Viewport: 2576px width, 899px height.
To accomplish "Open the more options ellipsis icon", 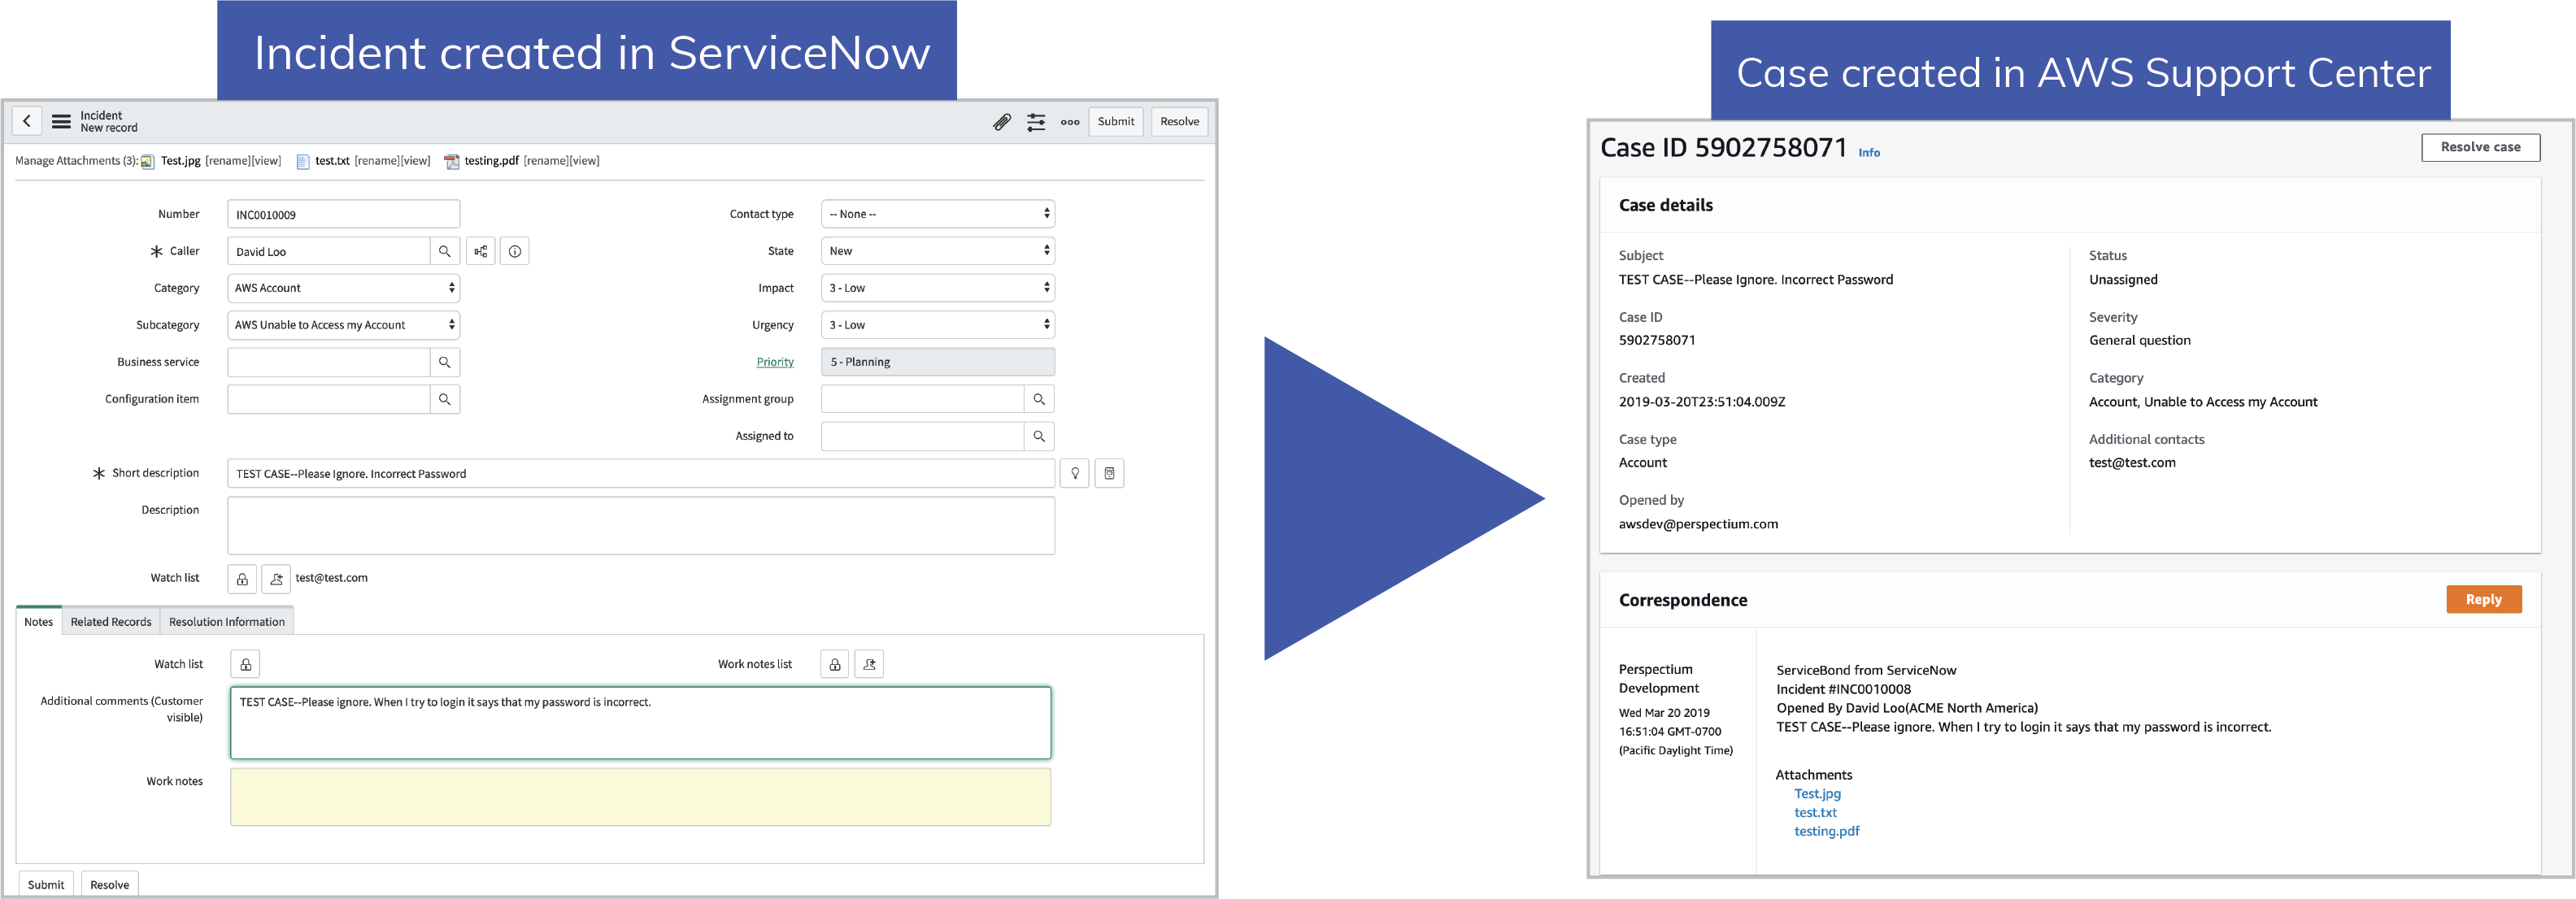I will [1070, 122].
